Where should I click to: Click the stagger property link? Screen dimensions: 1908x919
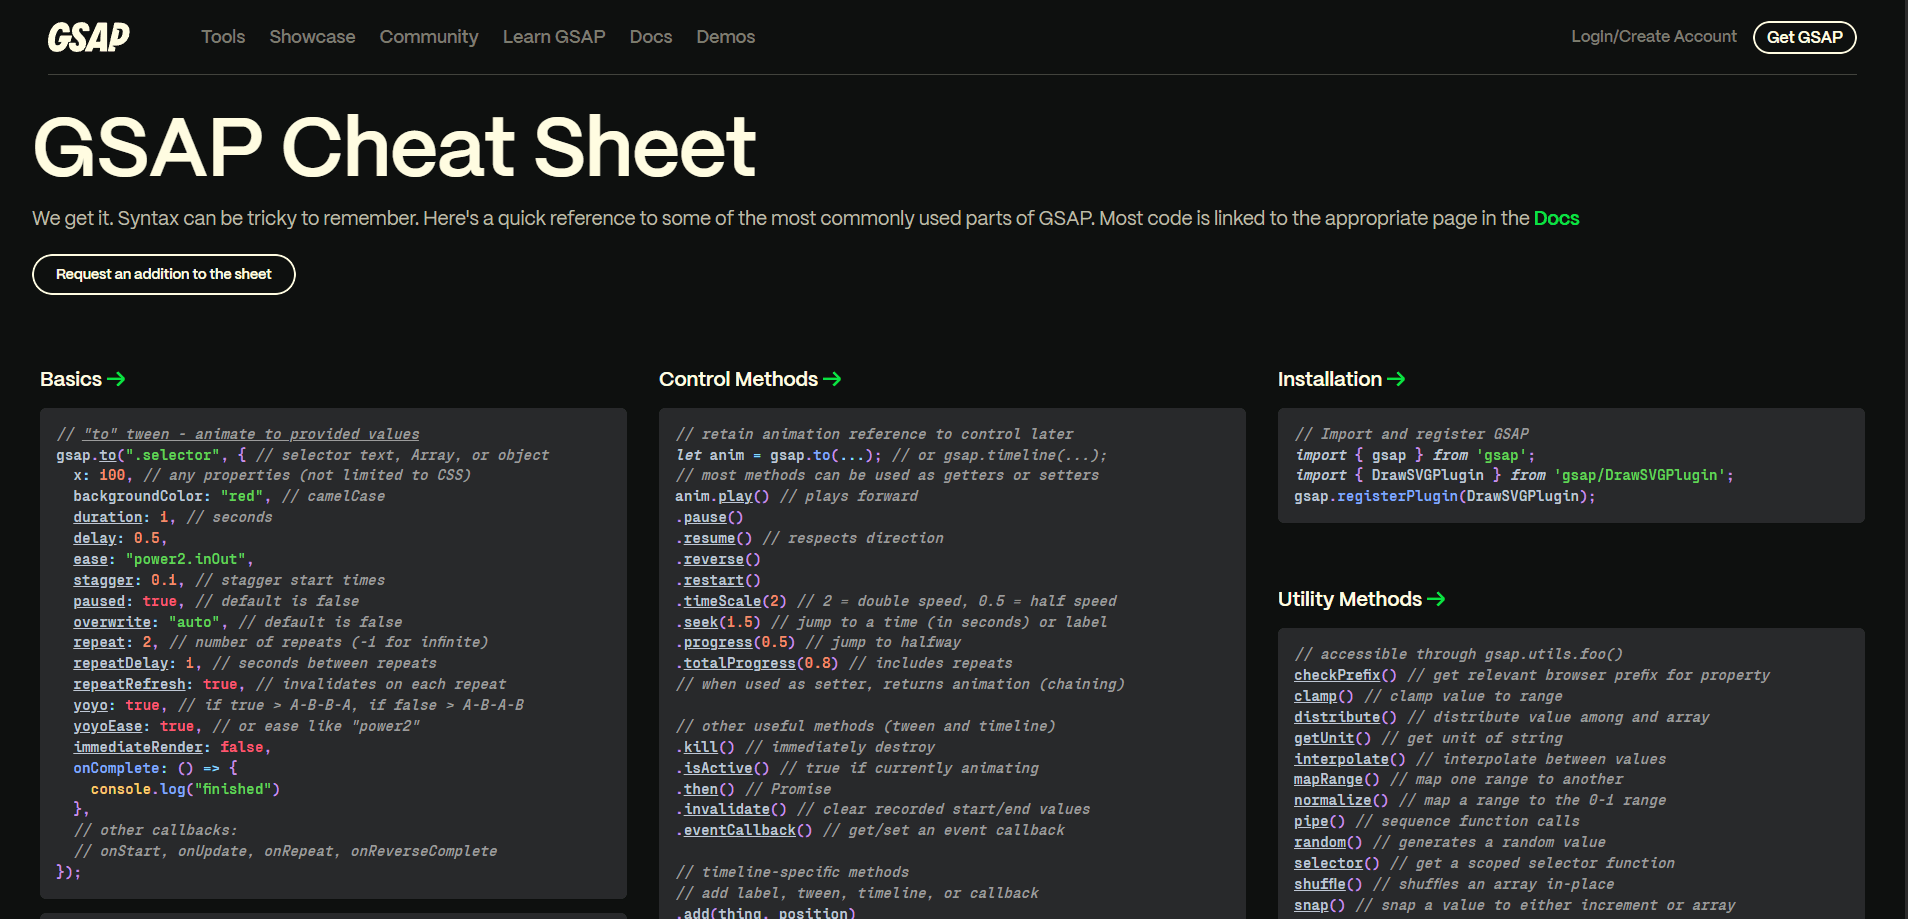(x=103, y=580)
